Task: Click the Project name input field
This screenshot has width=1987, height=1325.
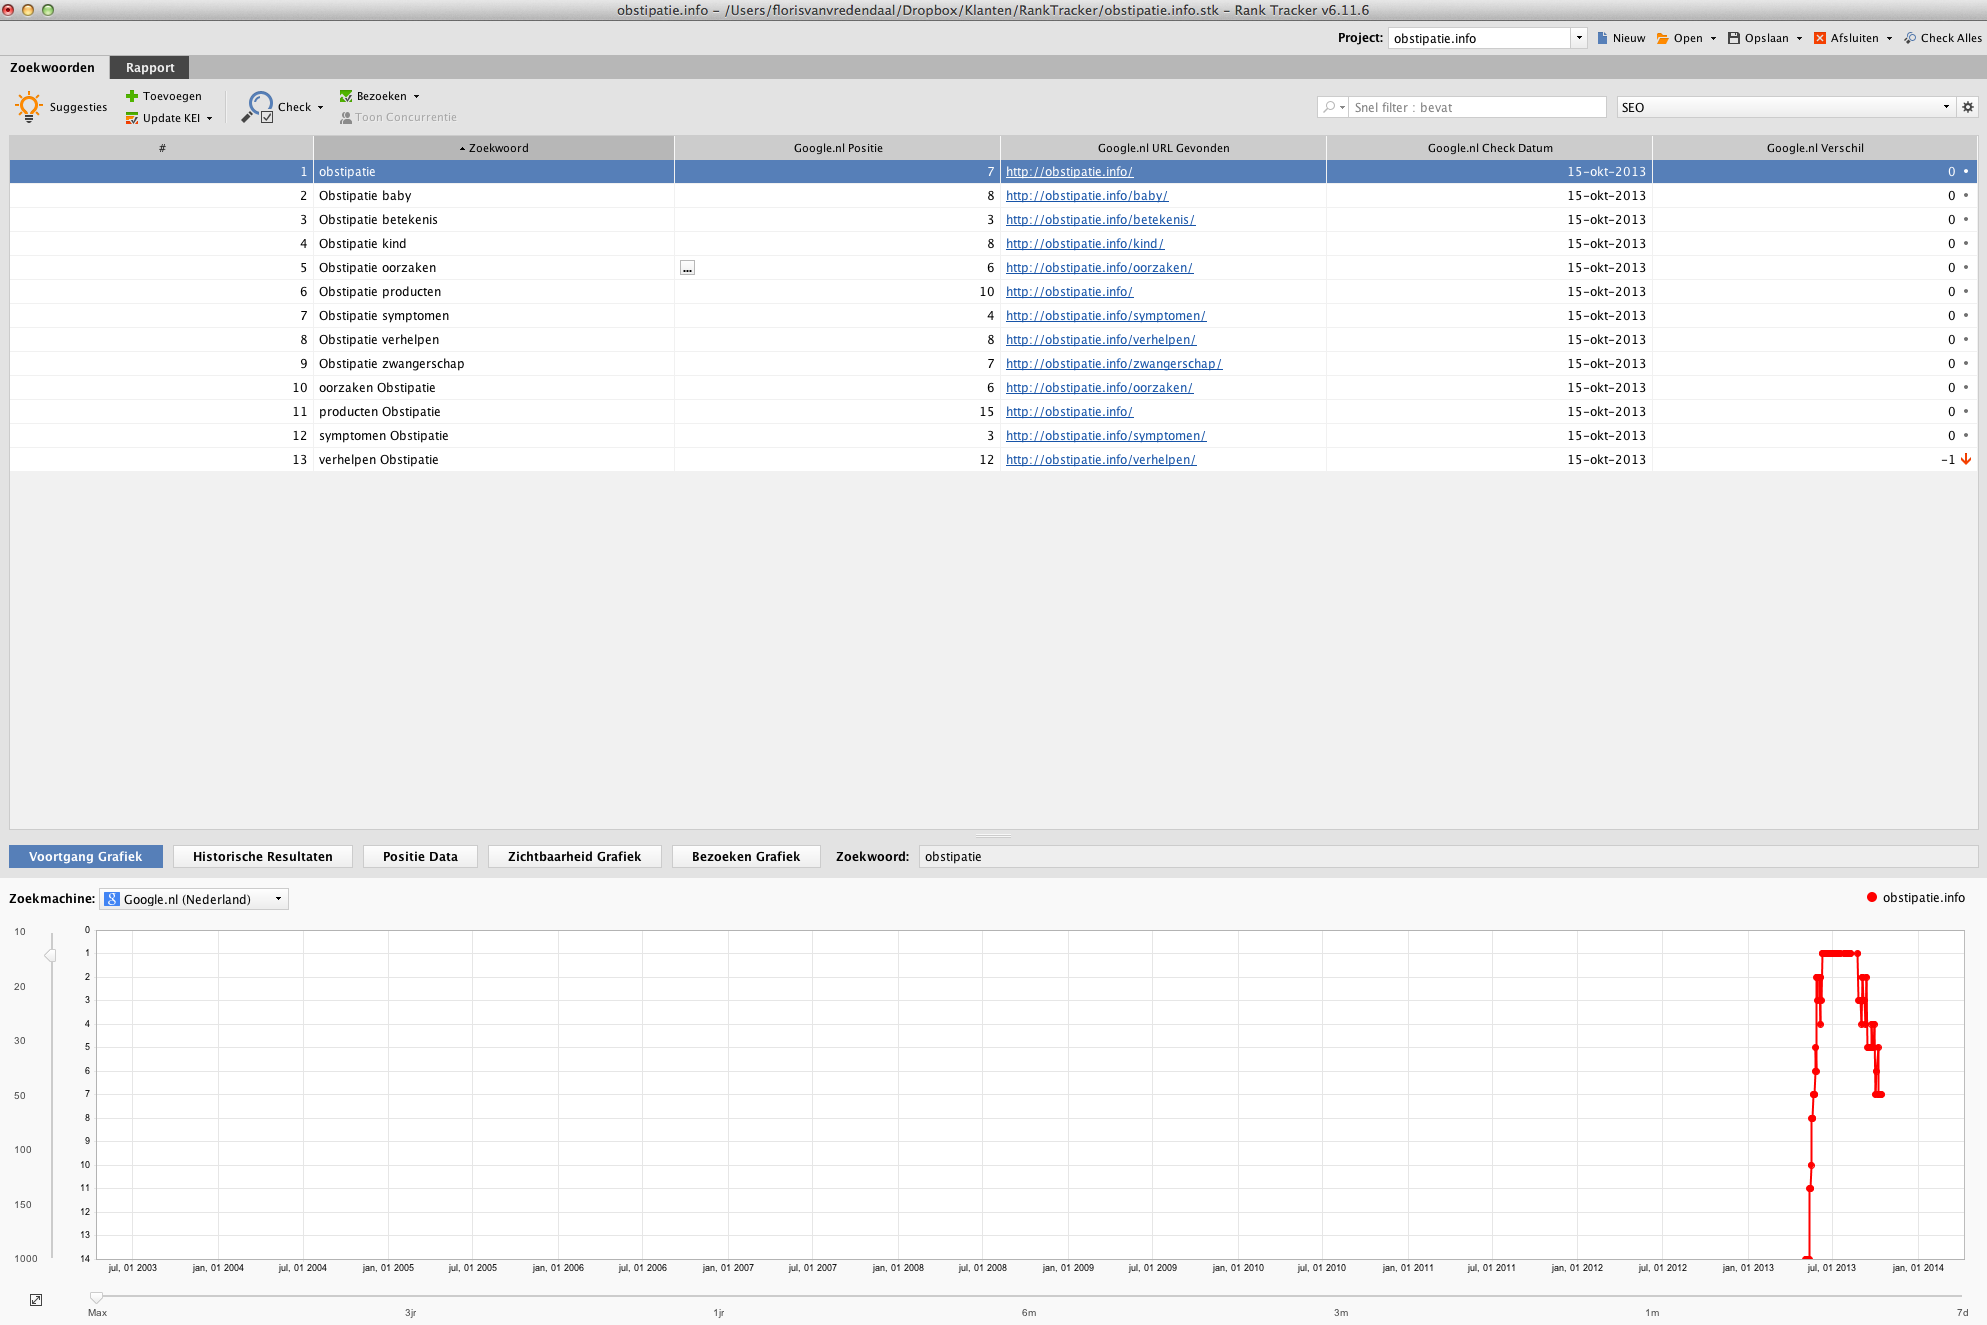Action: click(x=1479, y=38)
